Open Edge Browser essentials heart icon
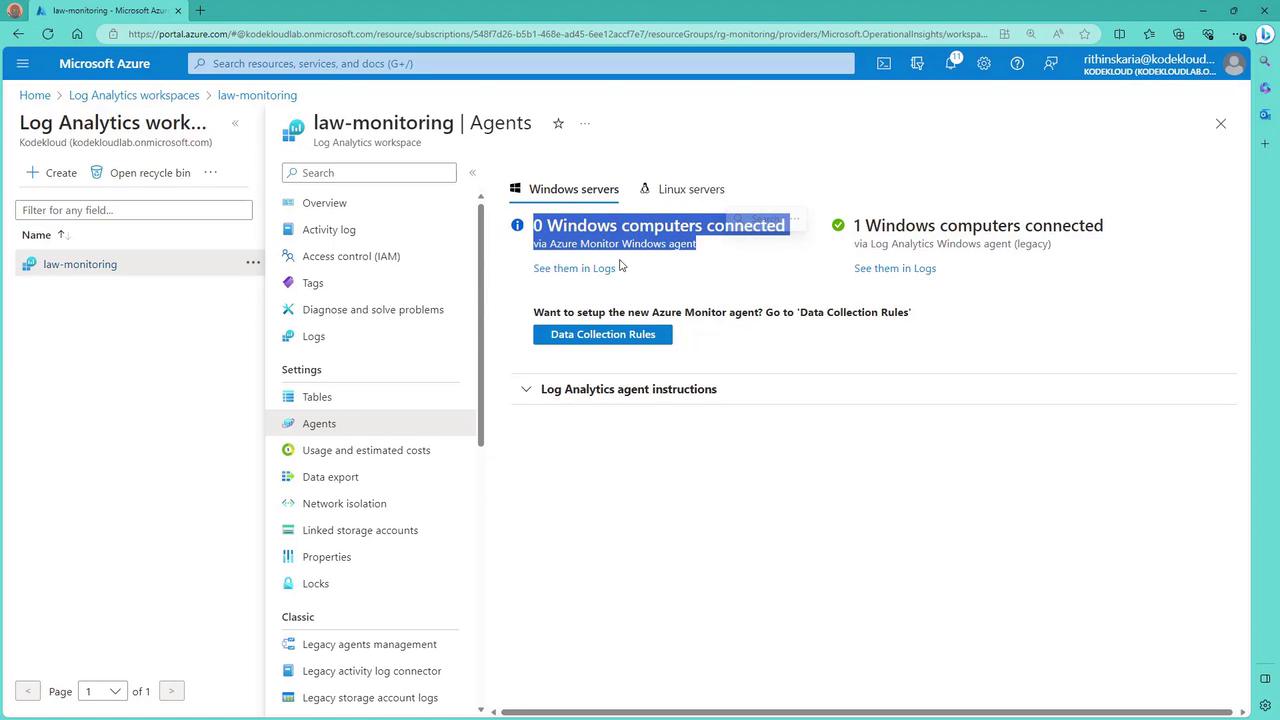Screen dimensions: 1280x720 (x=1208, y=34)
